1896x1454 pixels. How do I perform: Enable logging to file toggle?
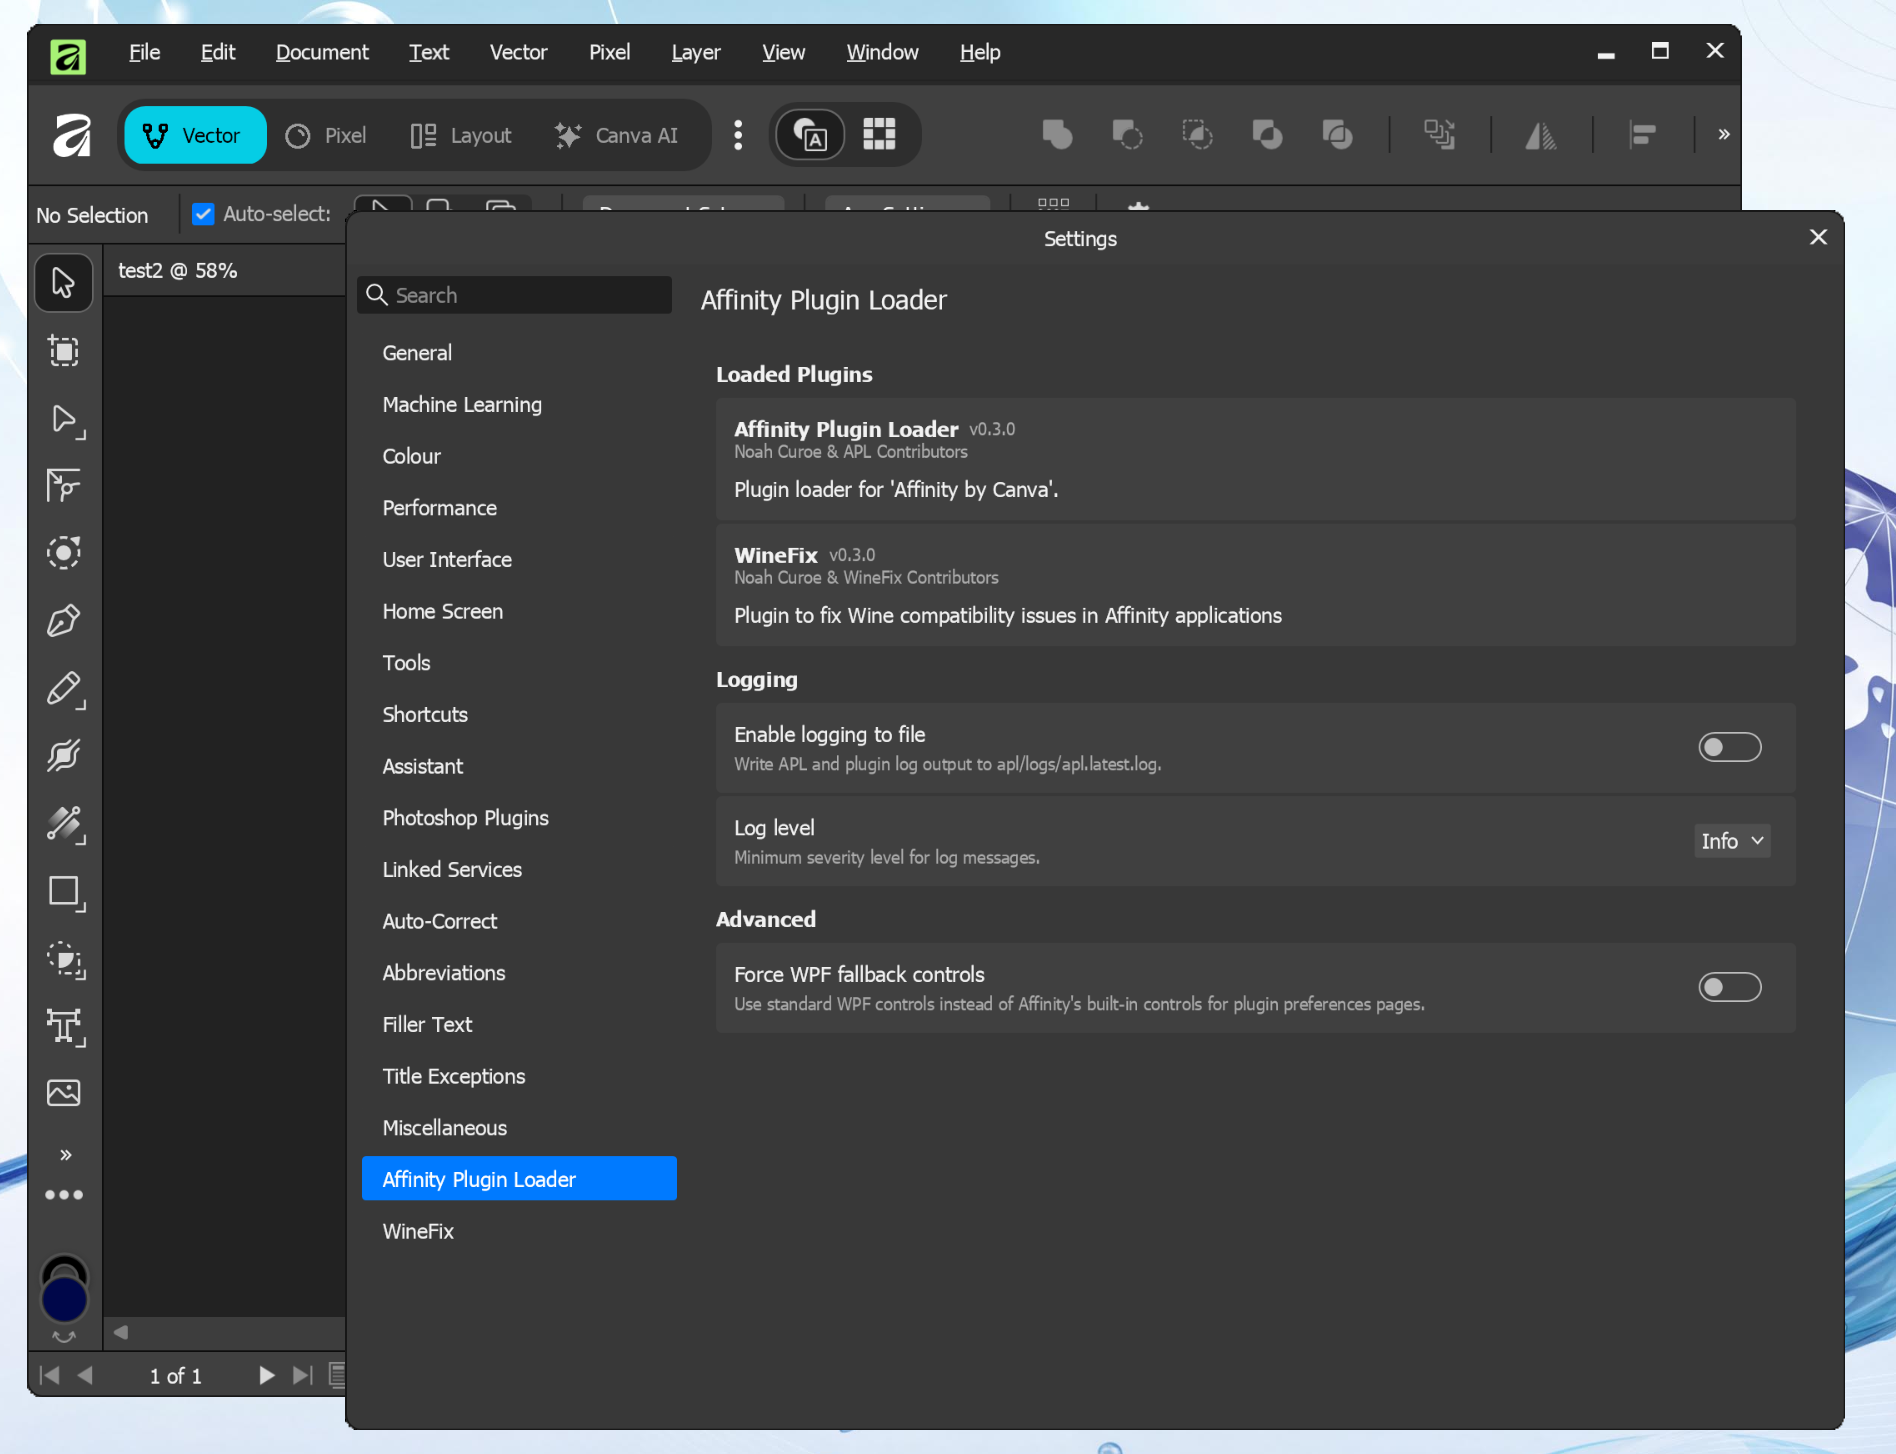click(1729, 747)
